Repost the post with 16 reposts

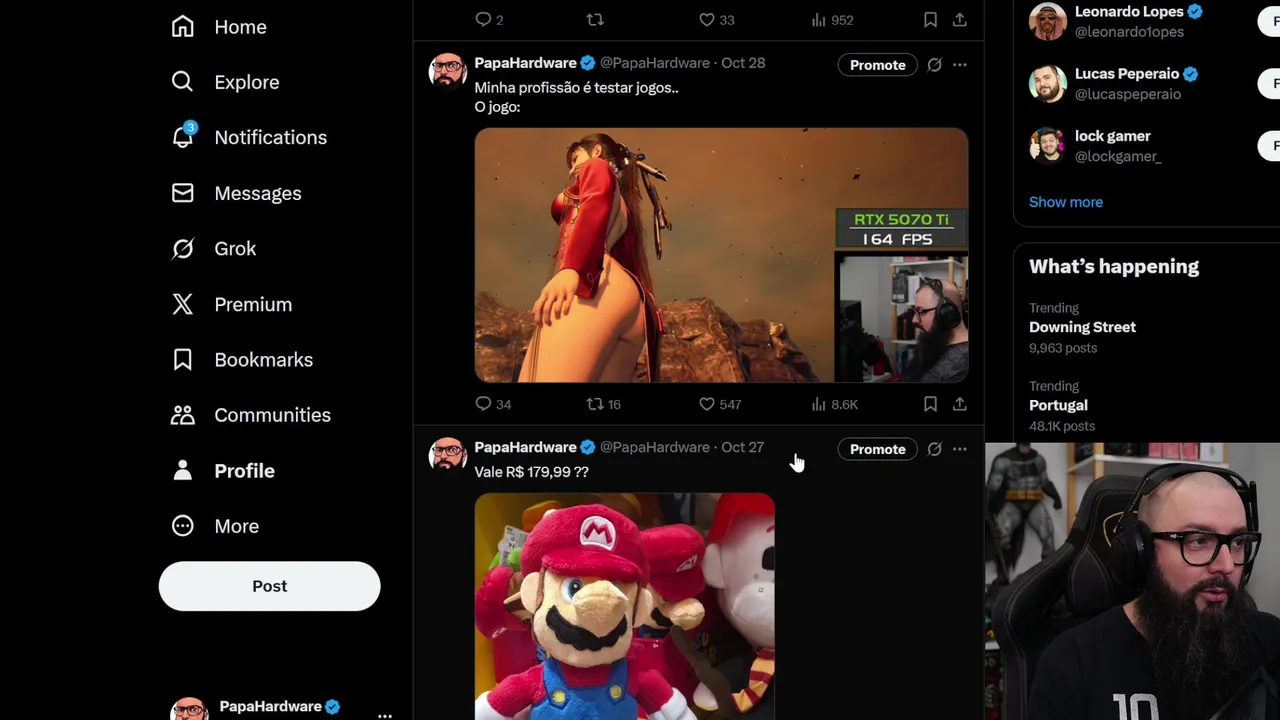(x=604, y=404)
